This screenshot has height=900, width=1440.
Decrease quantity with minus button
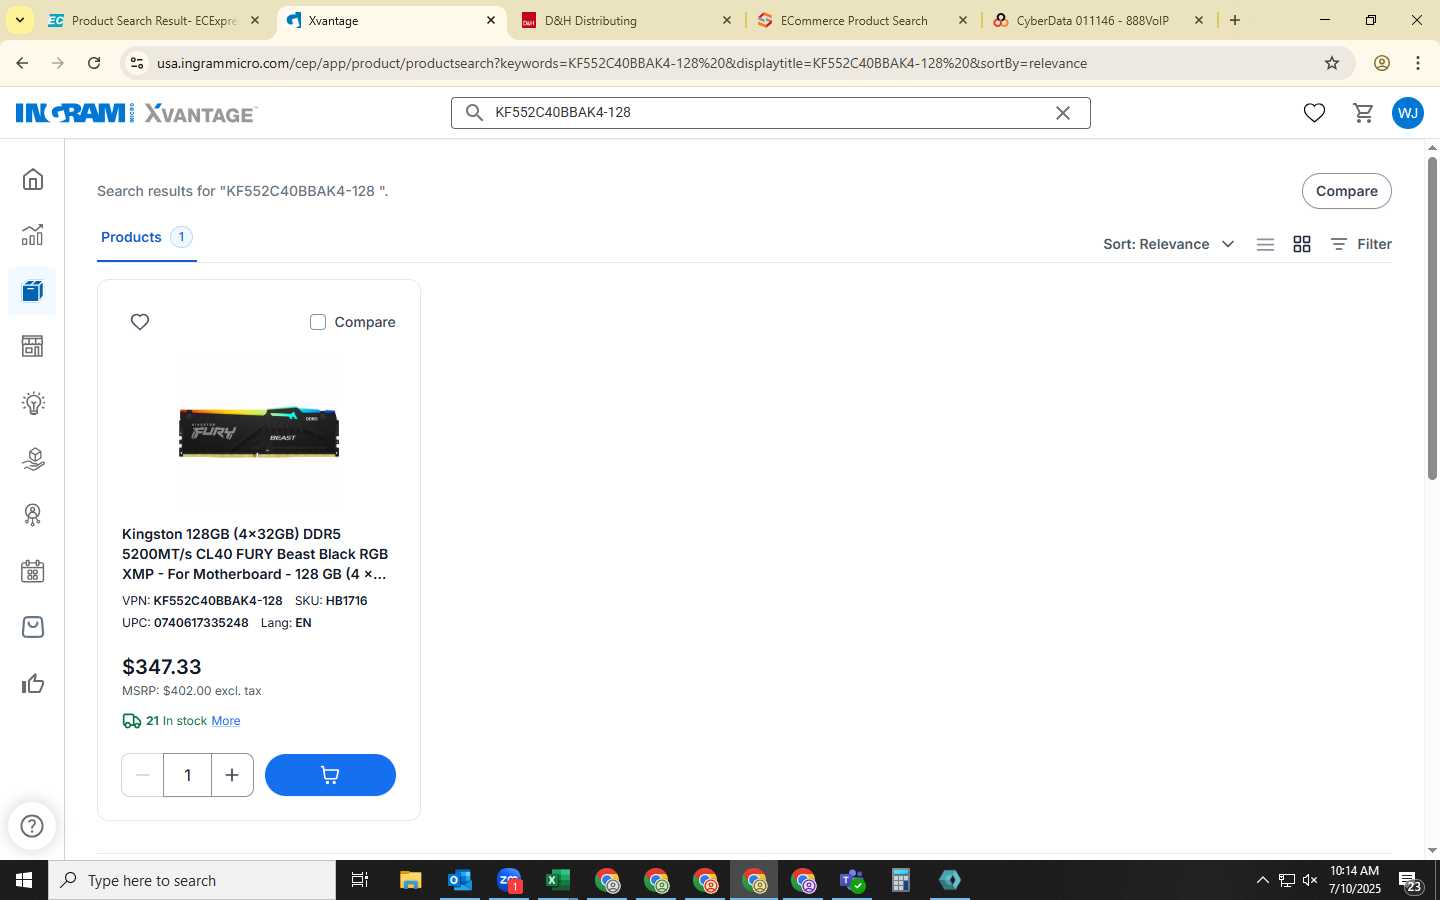click(142, 775)
